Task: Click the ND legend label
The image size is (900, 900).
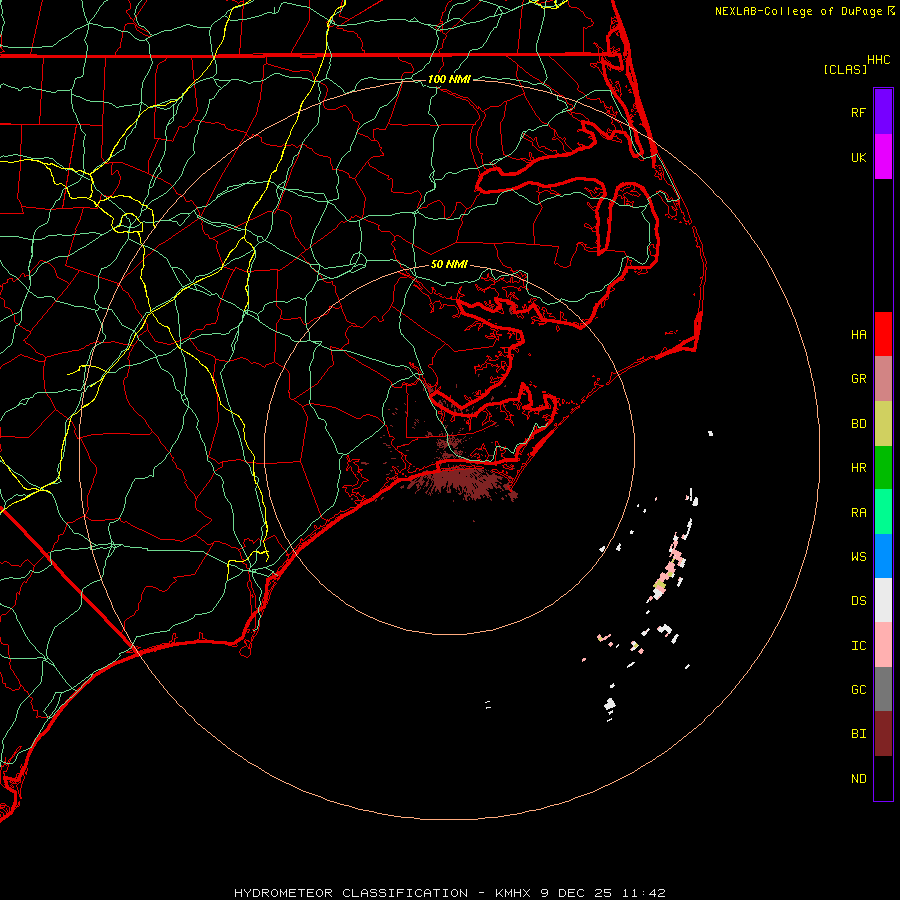Action: [x=859, y=779]
